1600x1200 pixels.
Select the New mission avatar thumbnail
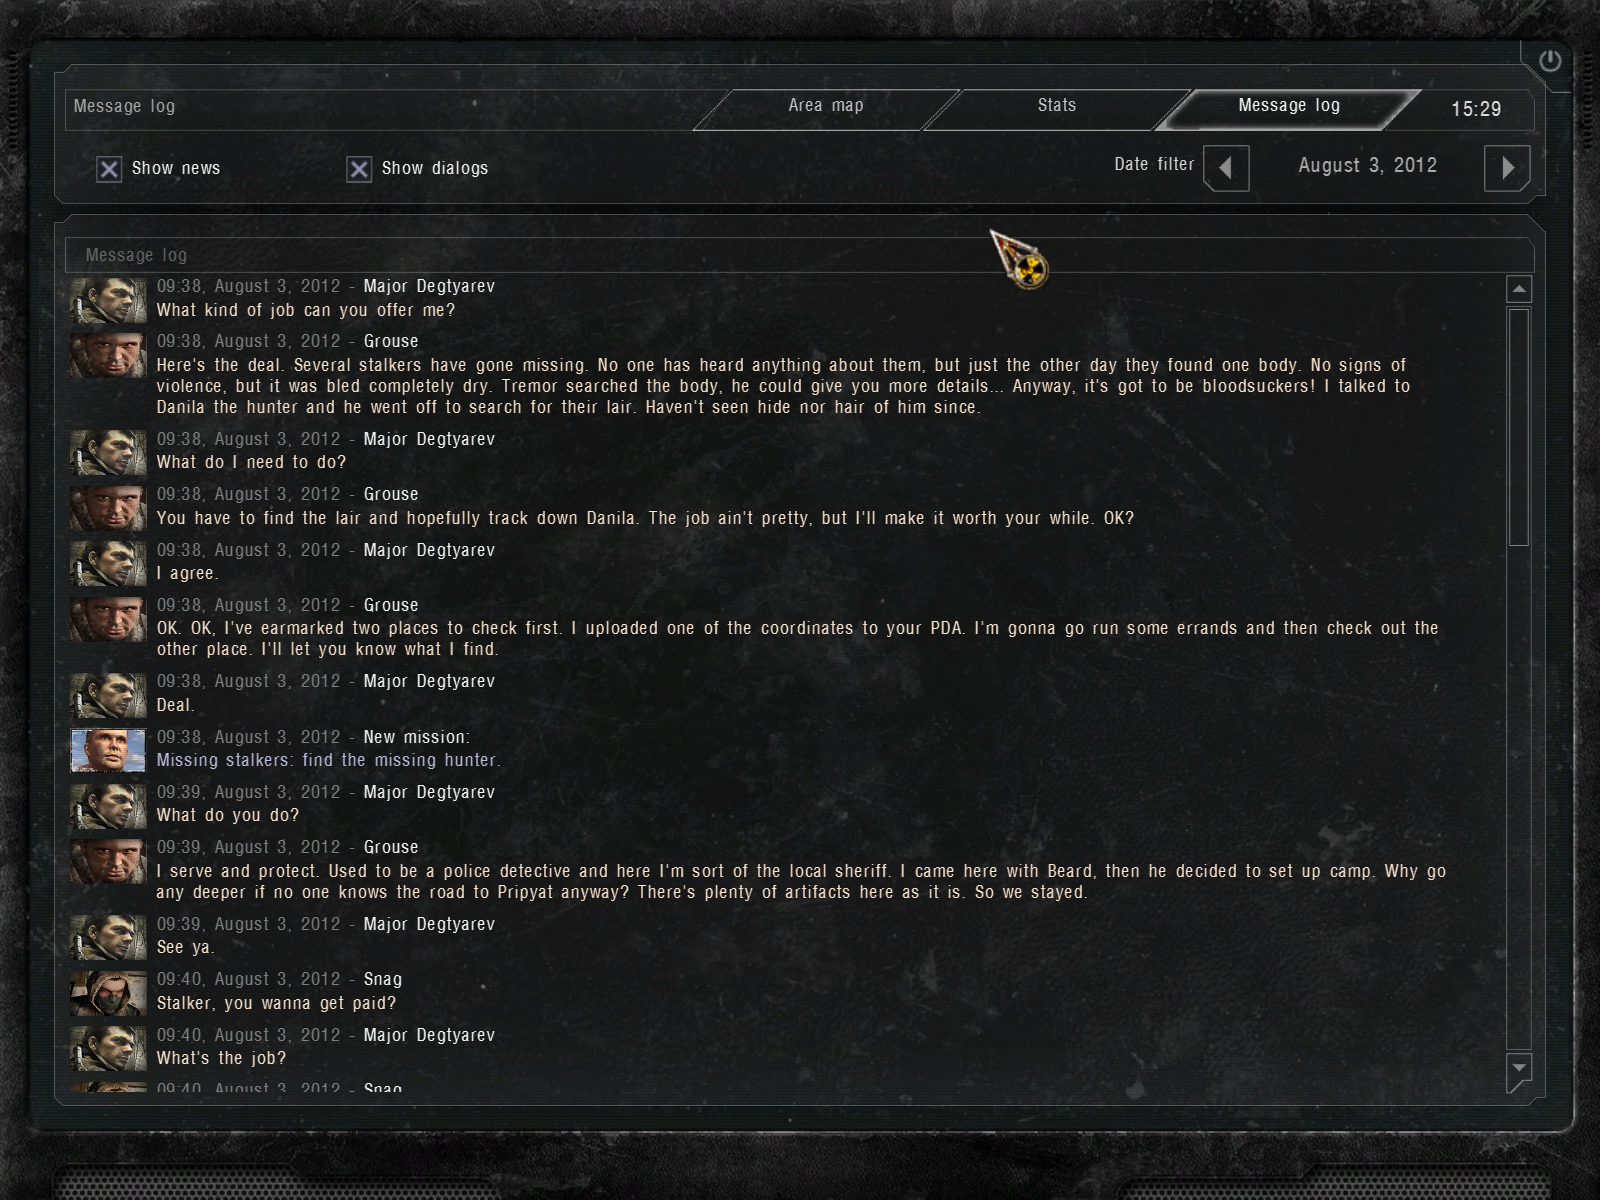click(108, 750)
